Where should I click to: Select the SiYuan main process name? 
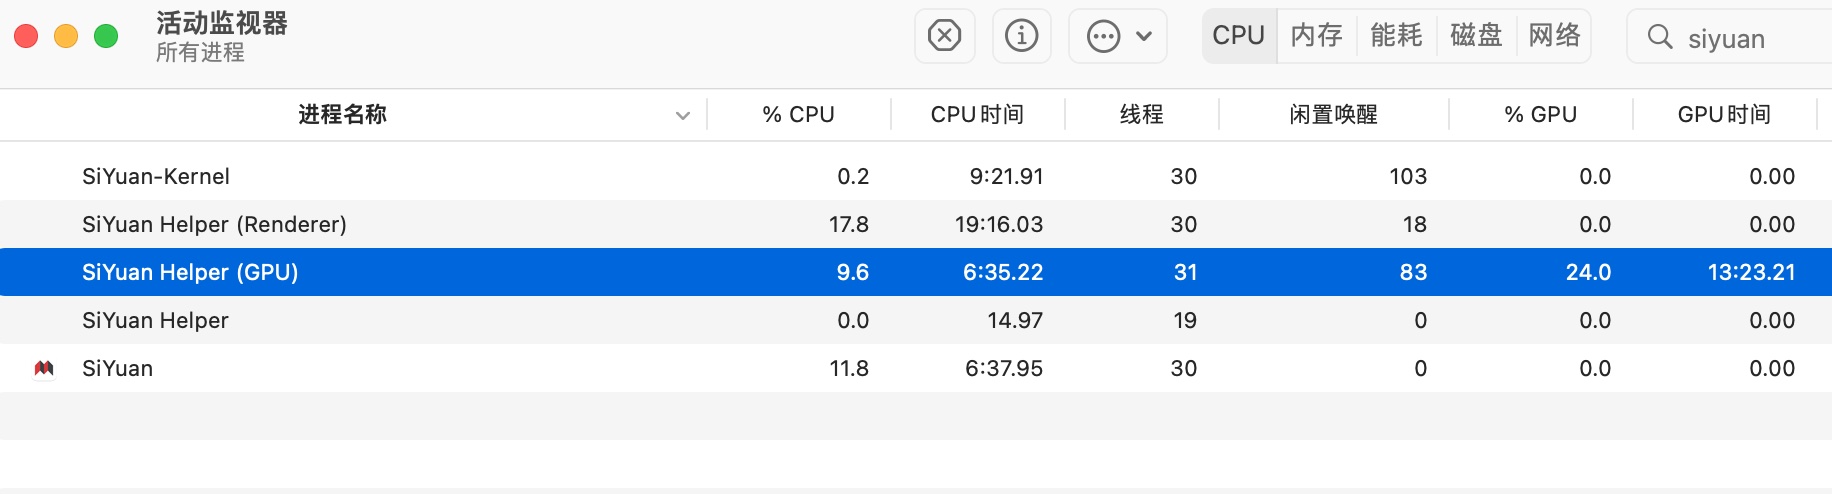click(117, 368)
